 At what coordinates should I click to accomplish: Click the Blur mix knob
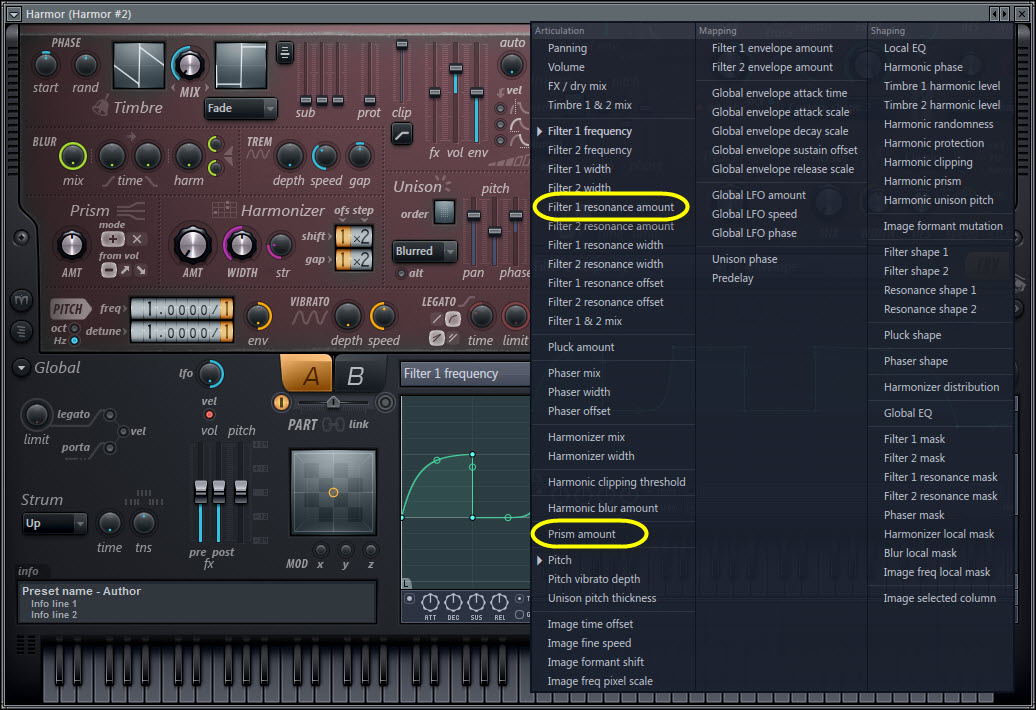coord(73,157)
